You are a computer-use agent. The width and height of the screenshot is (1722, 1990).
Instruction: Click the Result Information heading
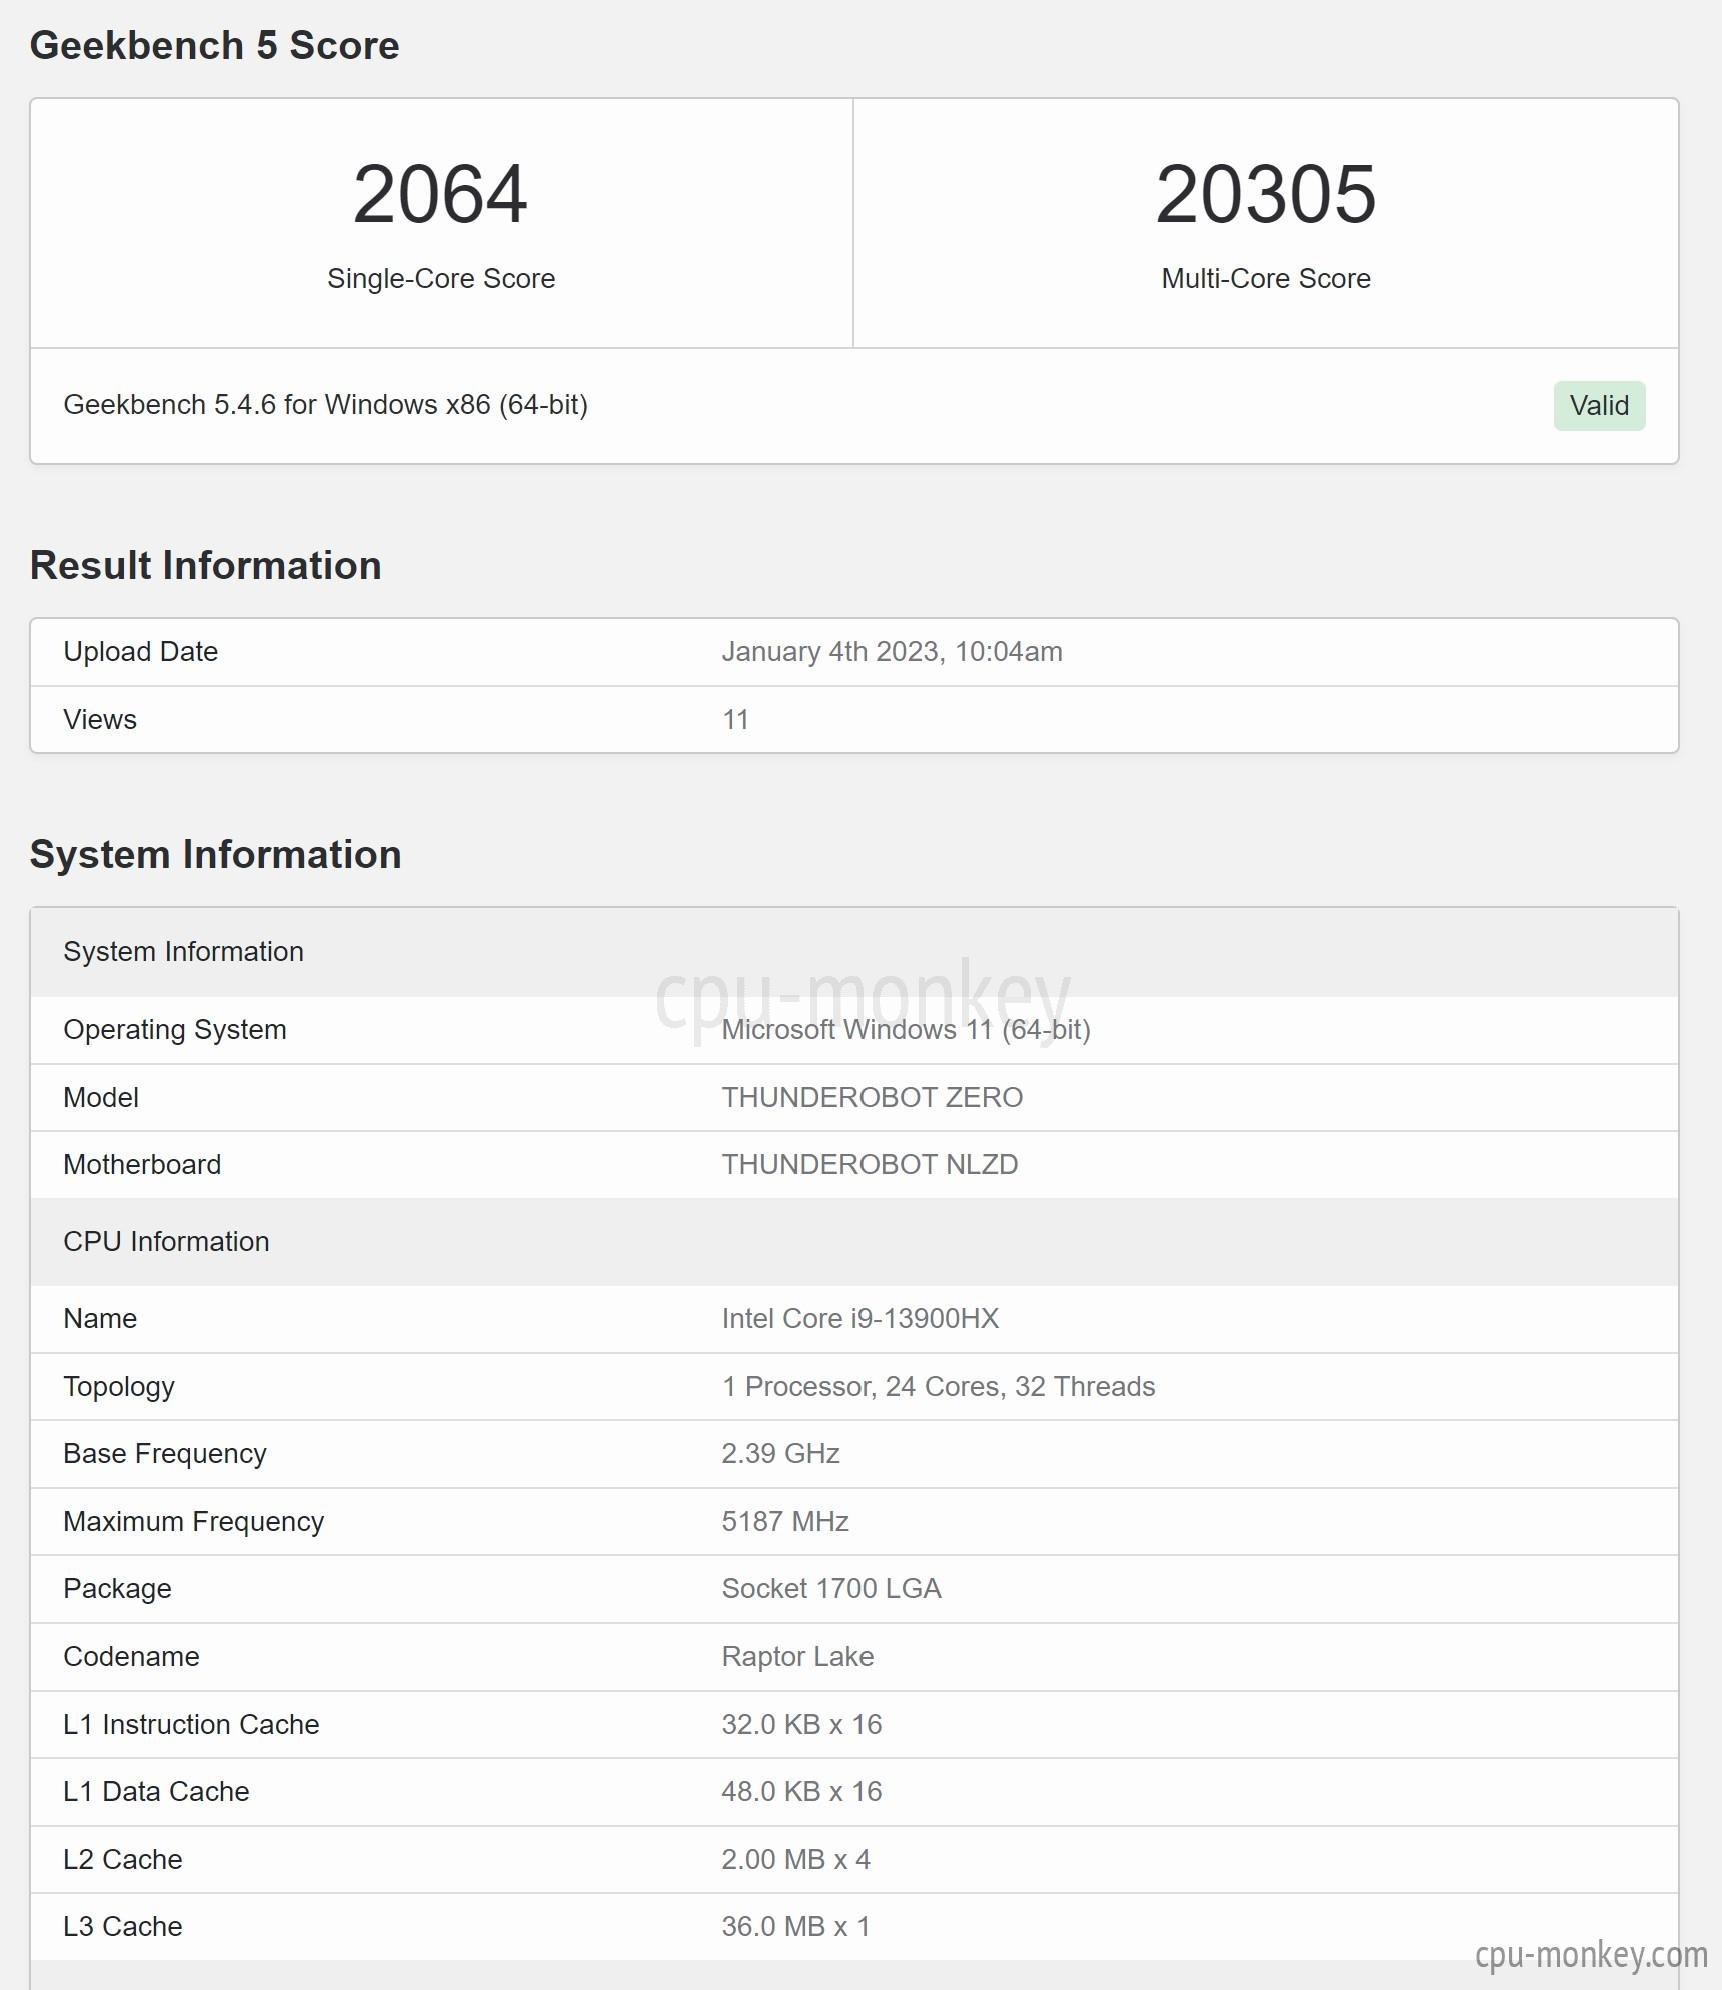206,566
